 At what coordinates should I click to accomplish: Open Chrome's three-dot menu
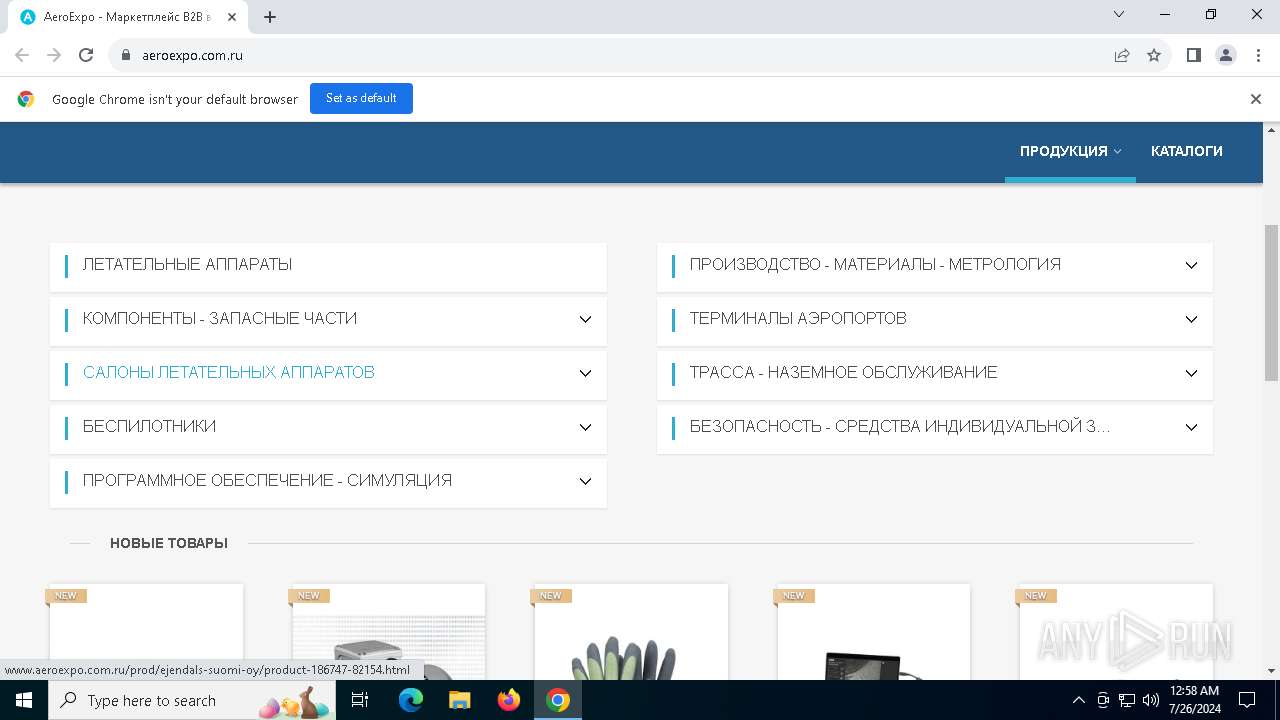pos(1257,55)
